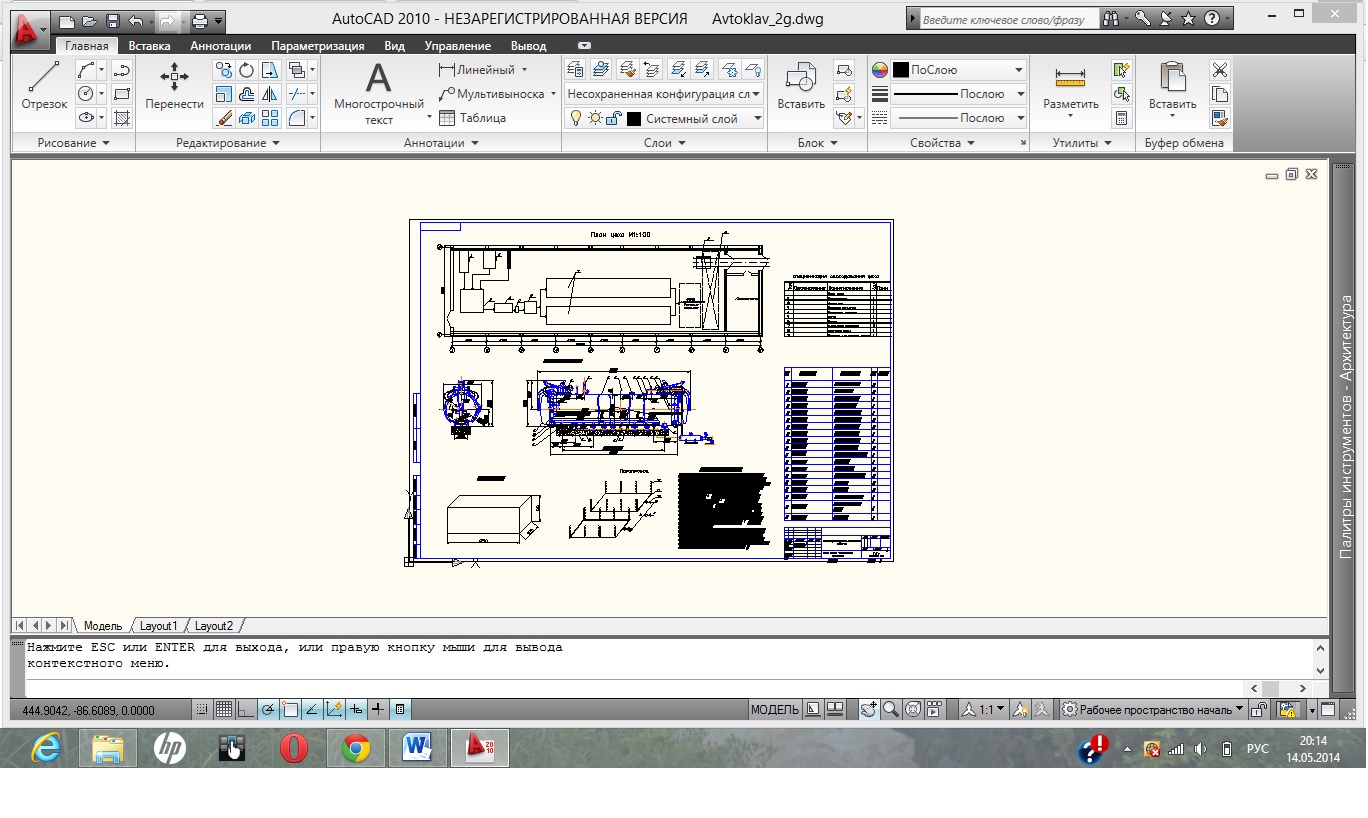Screen dimensions: 1368x818
Task: Click the Mirror tool icon
Action: (269, 94)
